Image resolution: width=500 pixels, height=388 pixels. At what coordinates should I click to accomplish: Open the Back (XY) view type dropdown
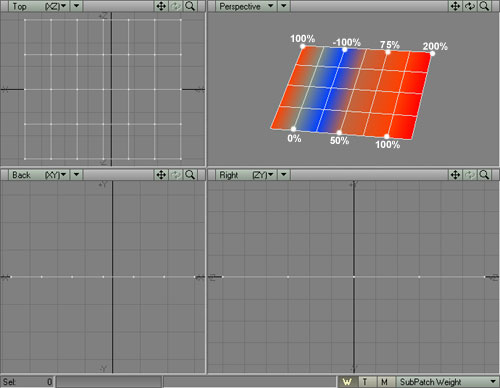[39, 175]
